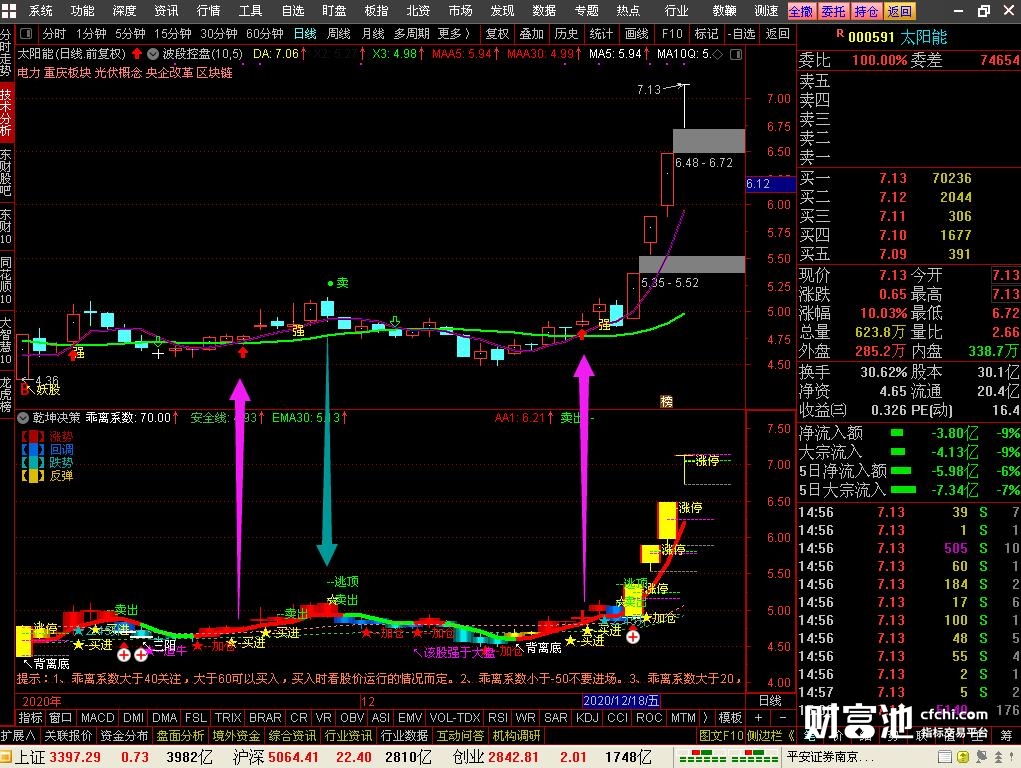Switch to 5分钟 period
This screenshot has width=1021, height=768.
click(130, 33)
